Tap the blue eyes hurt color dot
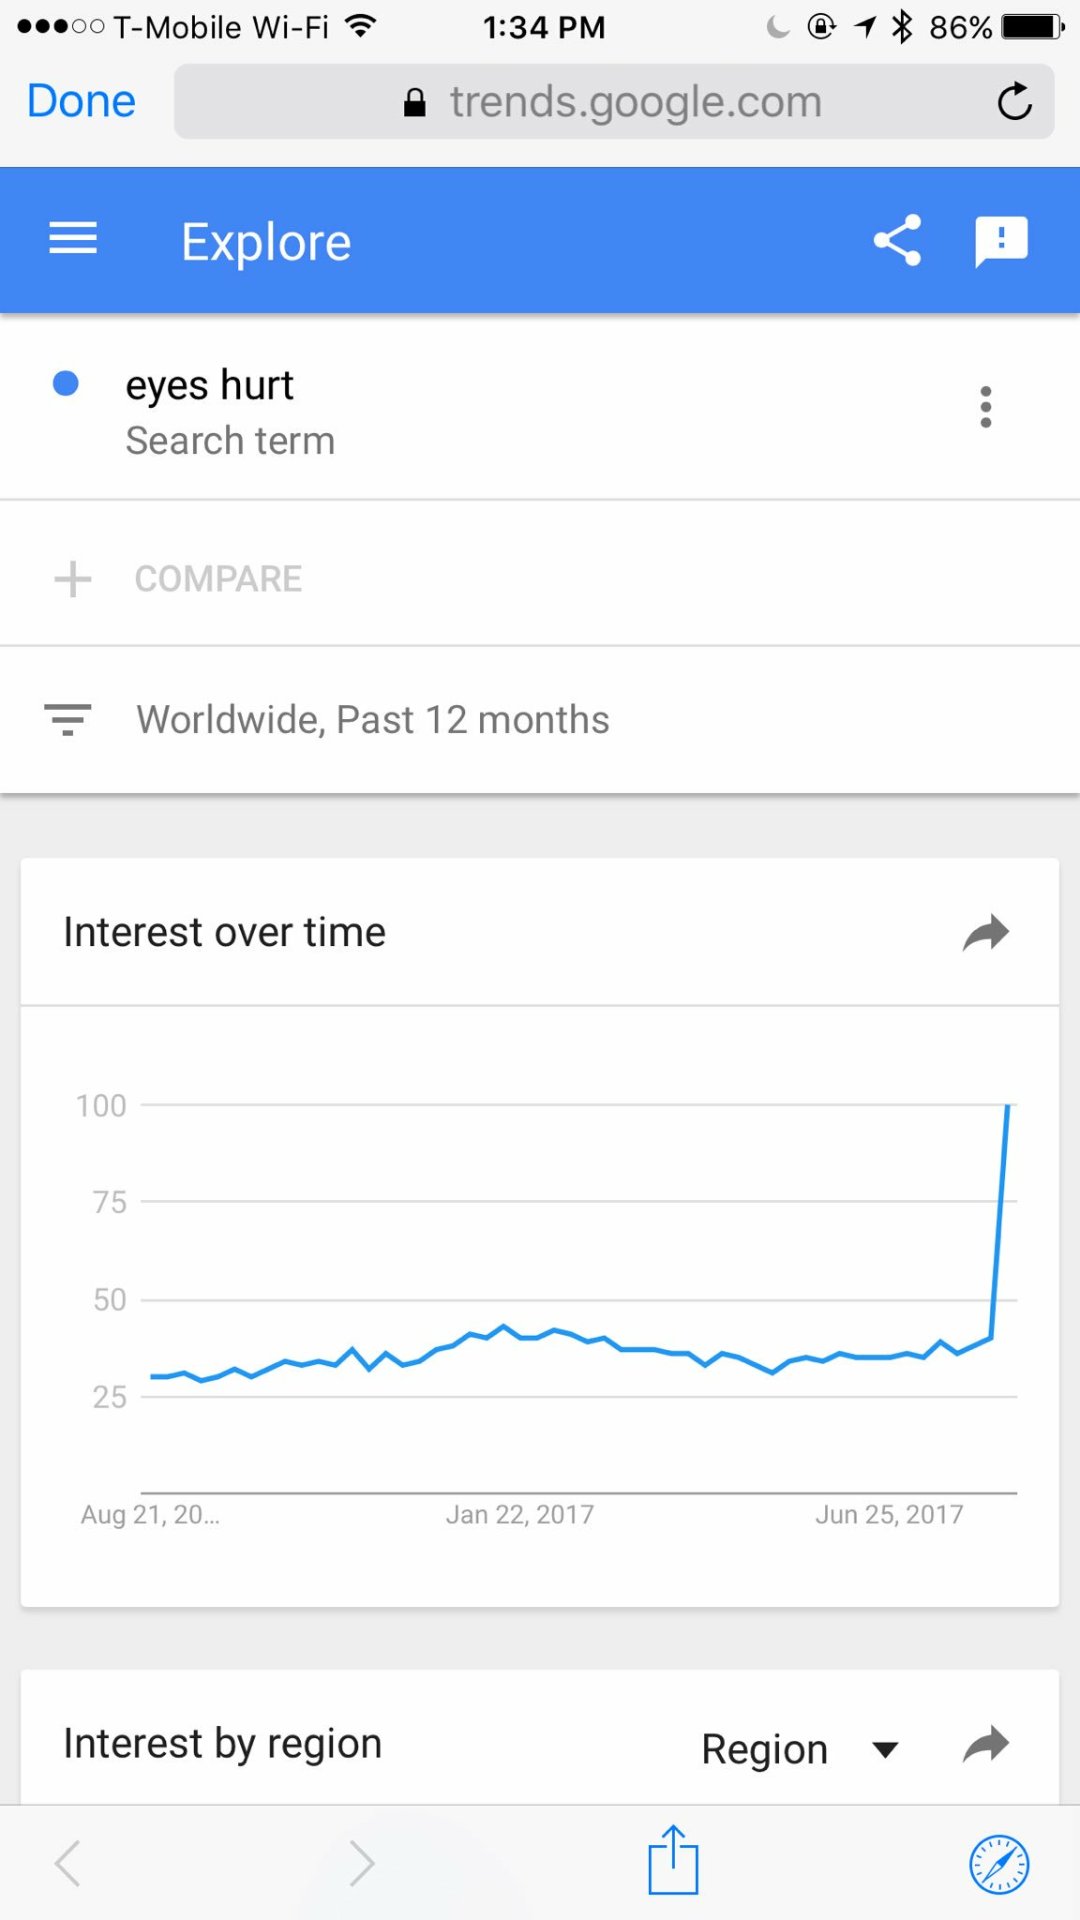1080x1920 pixels. [66, 383]
